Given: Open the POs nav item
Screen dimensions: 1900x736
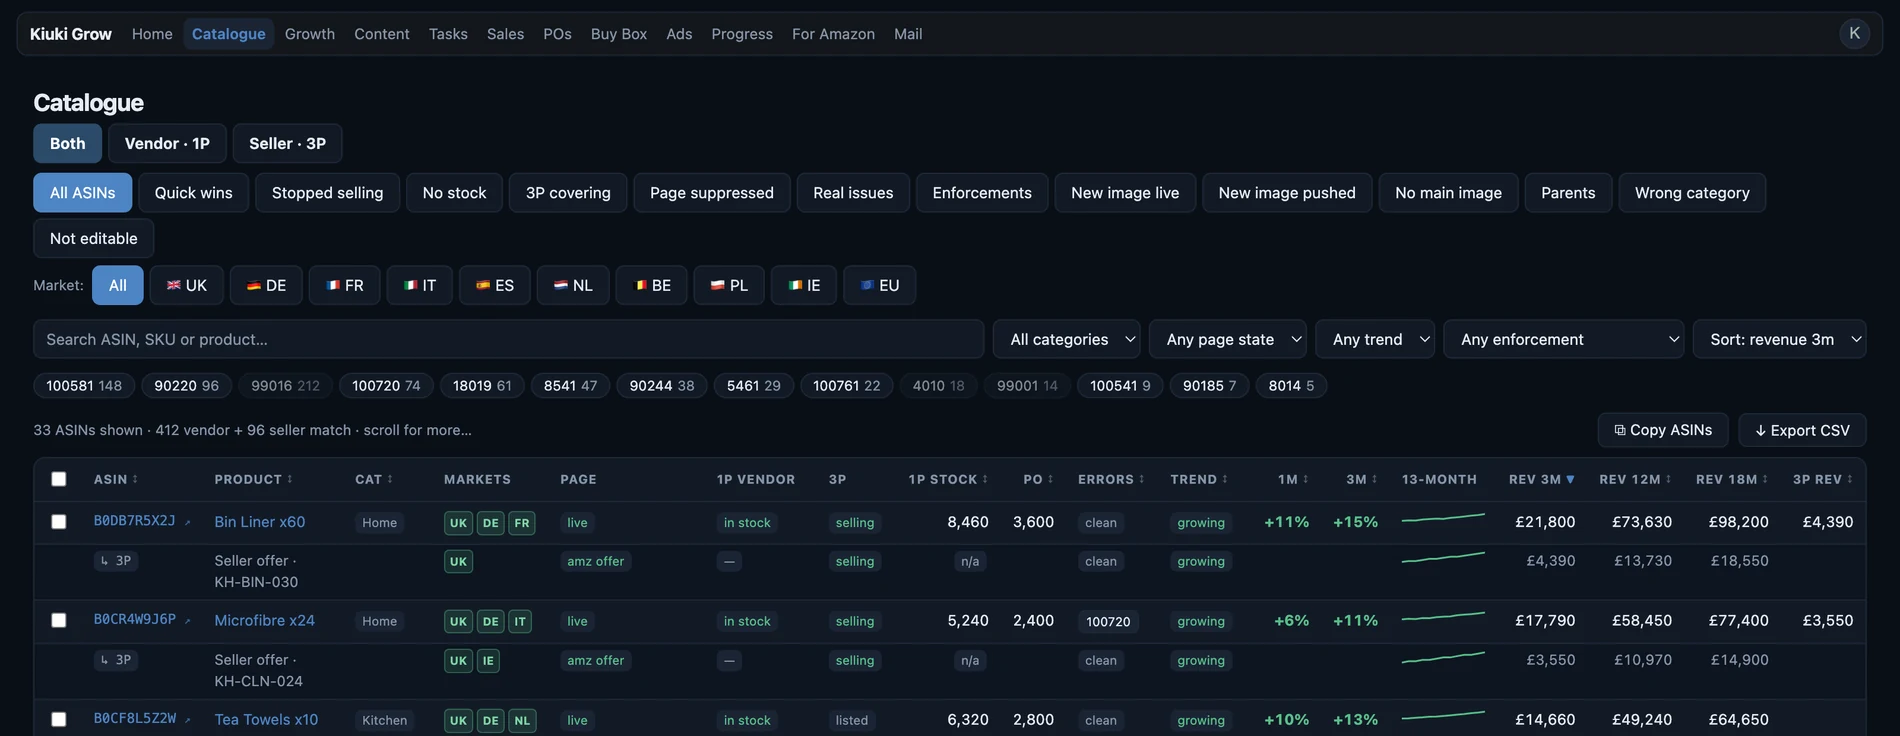Looking at the screenshot, I should 557,33.
